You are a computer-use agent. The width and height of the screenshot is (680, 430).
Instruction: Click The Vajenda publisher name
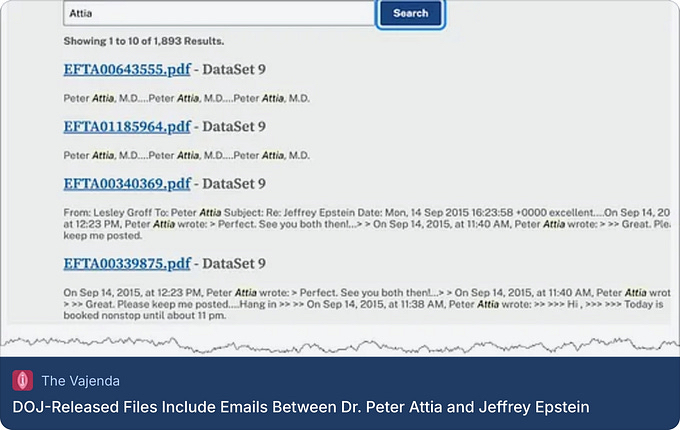(x=82, y=381)
